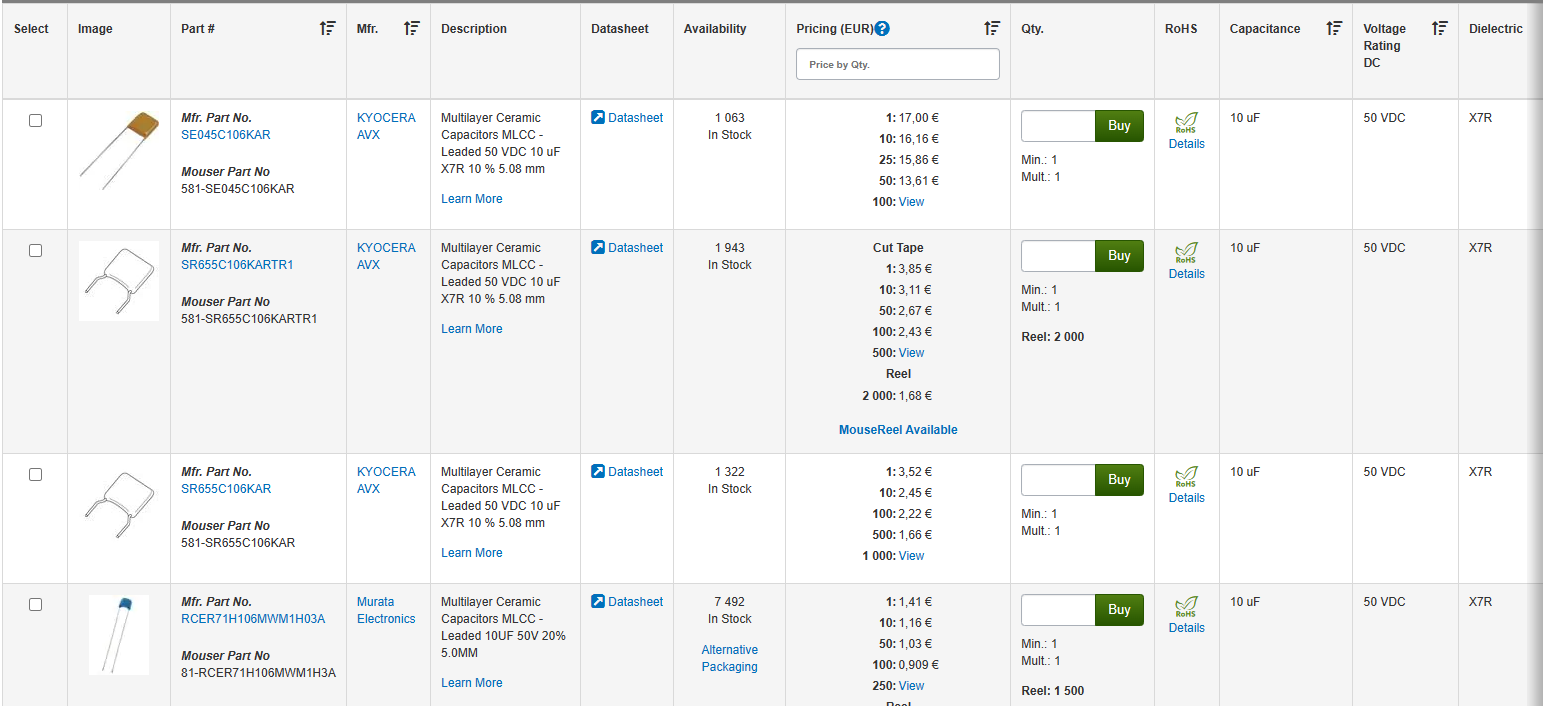Open product image of 581-SR655C106KAR row

[119, 505]
